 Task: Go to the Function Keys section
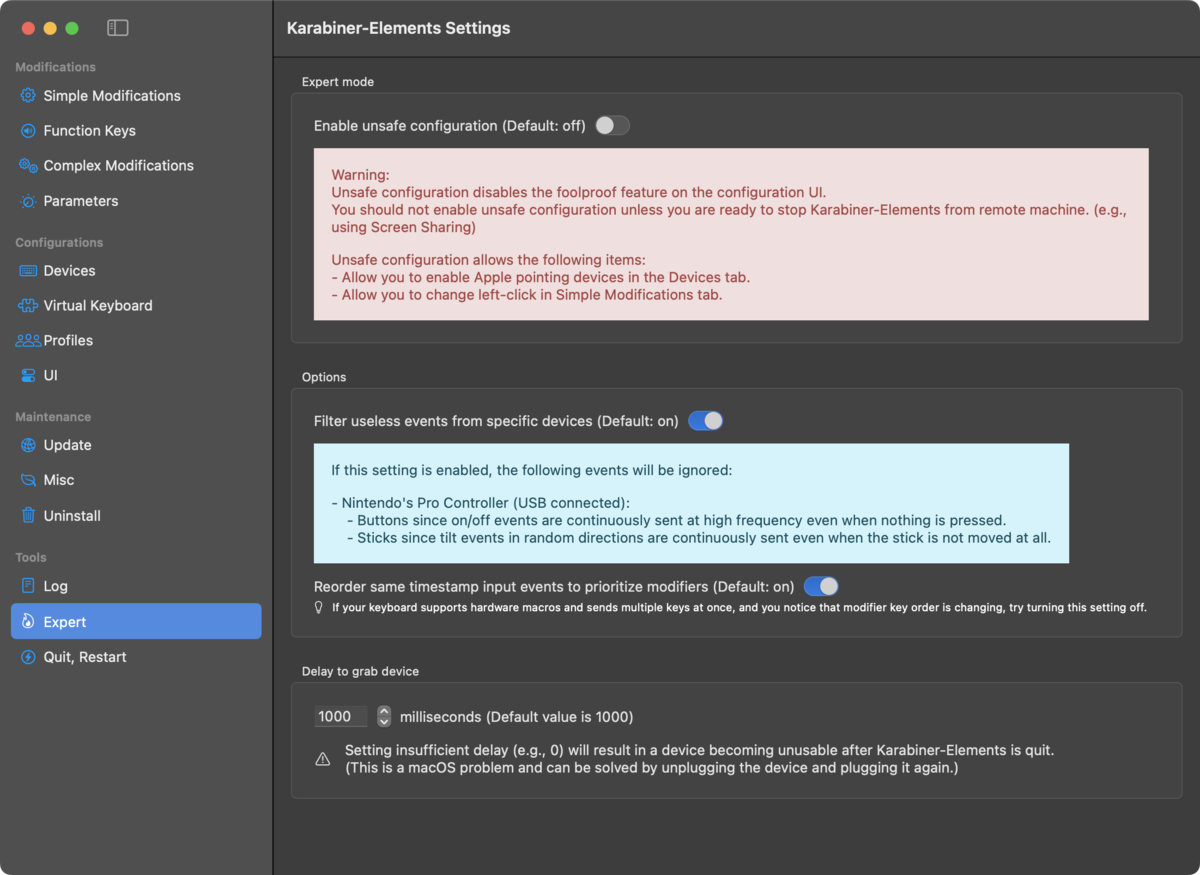(136, 131)
